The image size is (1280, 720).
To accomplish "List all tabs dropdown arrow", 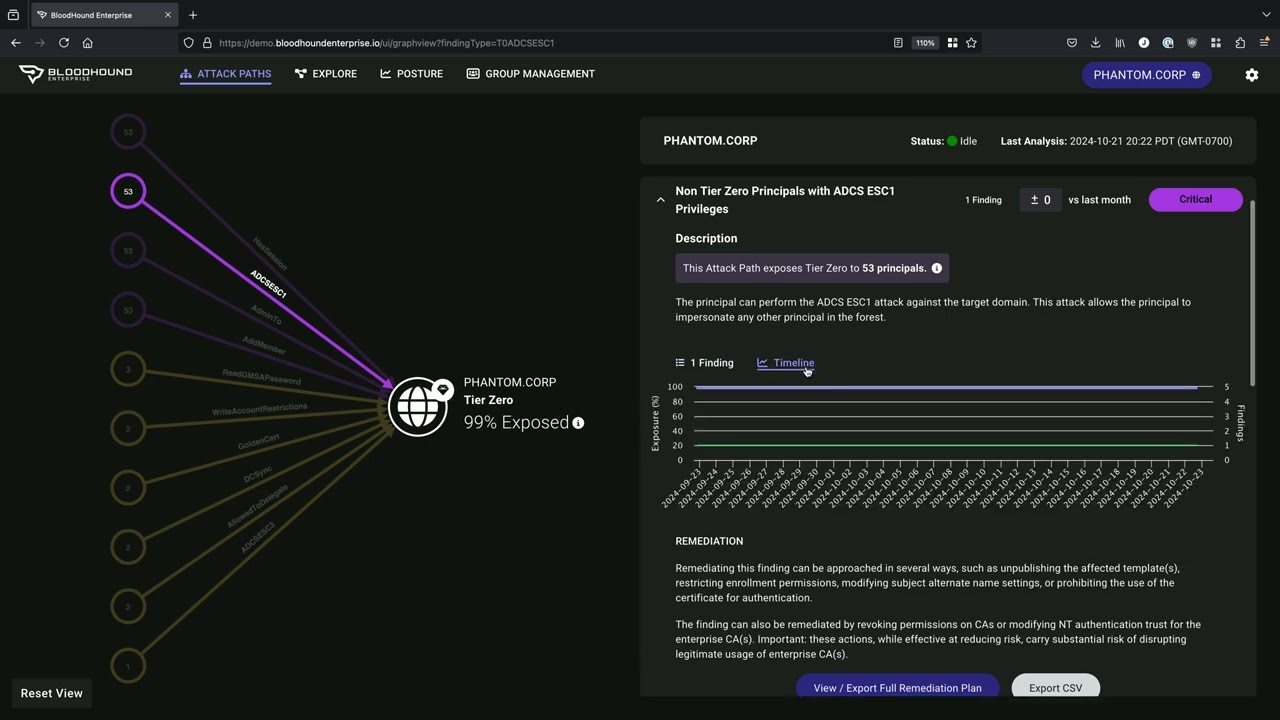I will (x=1266, y=15).
